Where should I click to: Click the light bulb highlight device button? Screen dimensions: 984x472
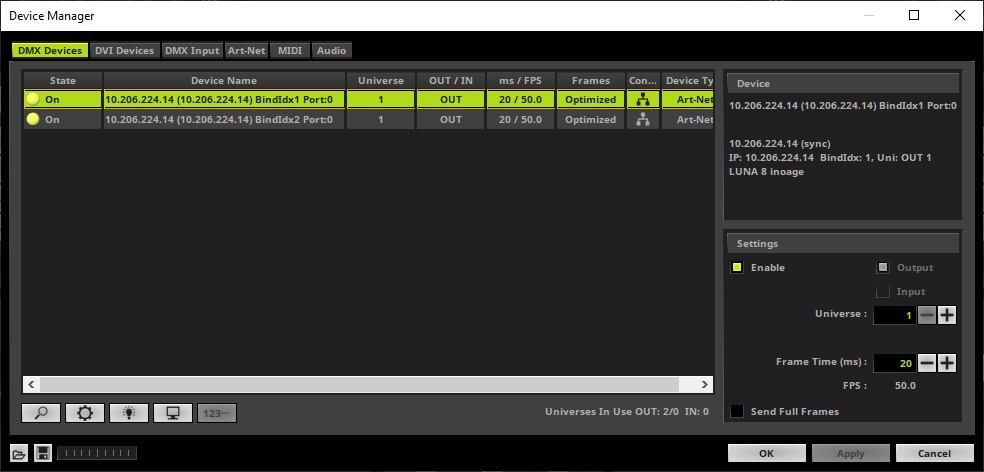129,413
